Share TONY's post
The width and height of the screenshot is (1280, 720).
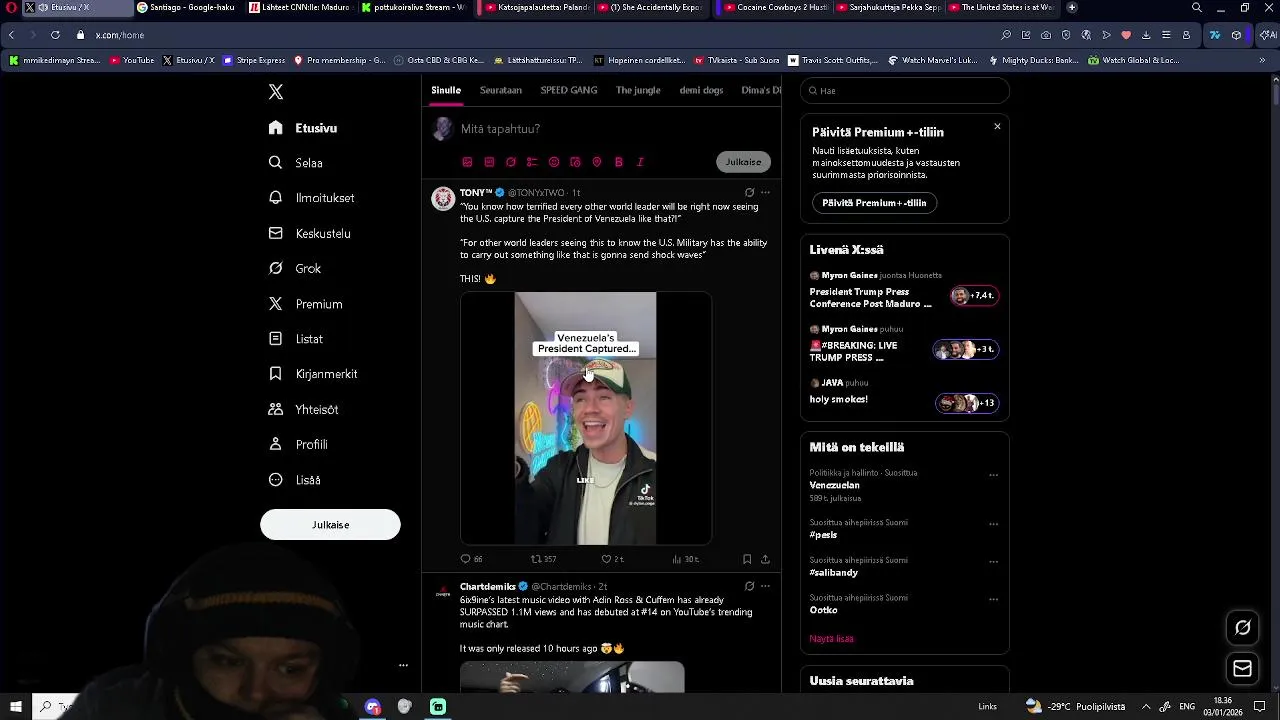coord(765,559)
